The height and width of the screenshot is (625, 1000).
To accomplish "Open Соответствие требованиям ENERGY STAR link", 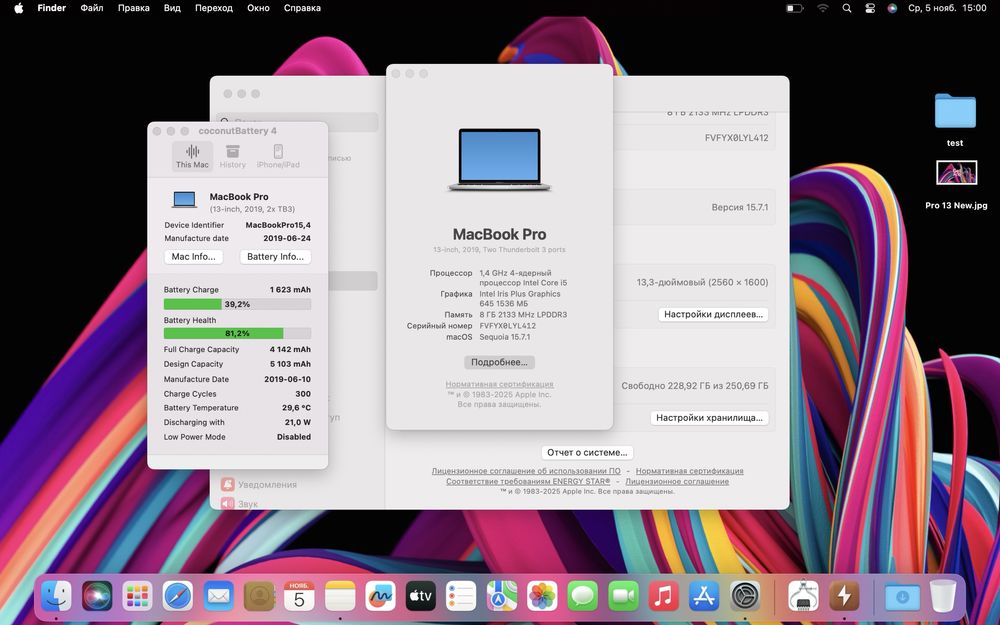I will (x=528, y=482).
